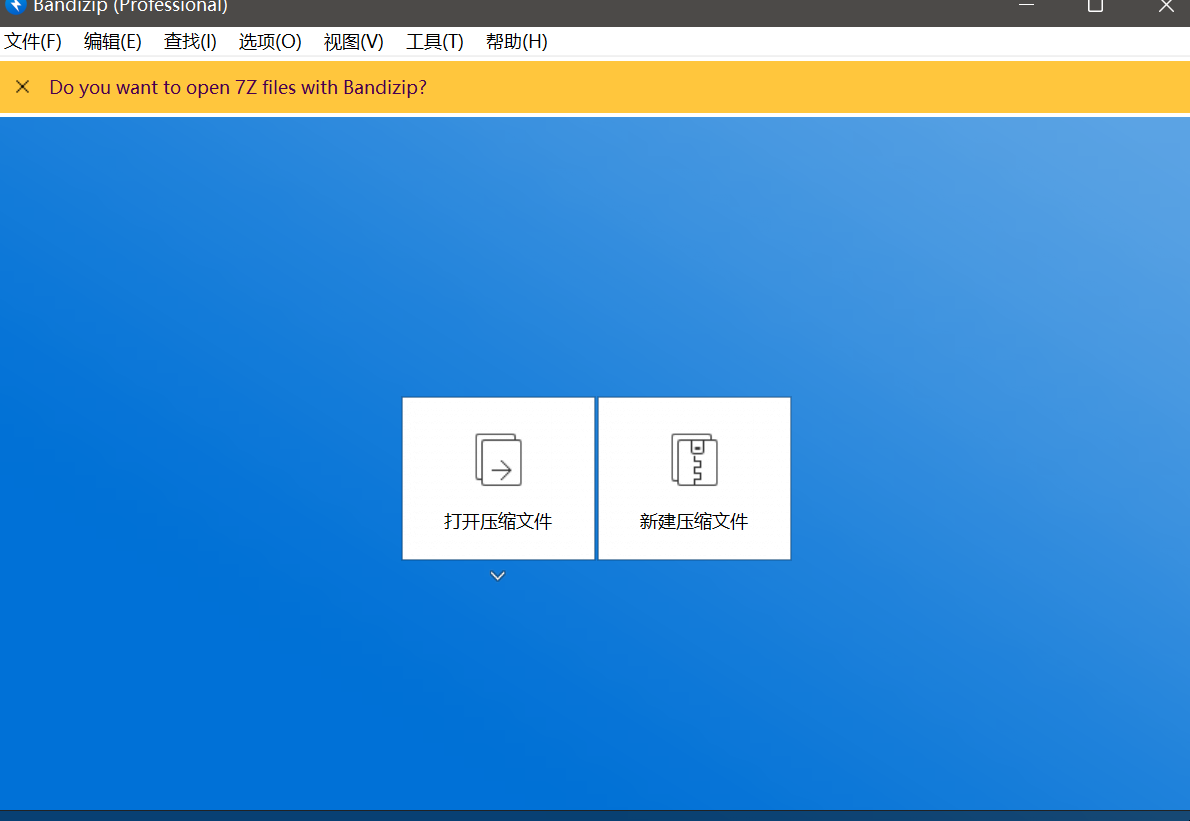The image size is (1190, 821).
Task: Click the new archive zipper icon
Action: click(694, 459)
